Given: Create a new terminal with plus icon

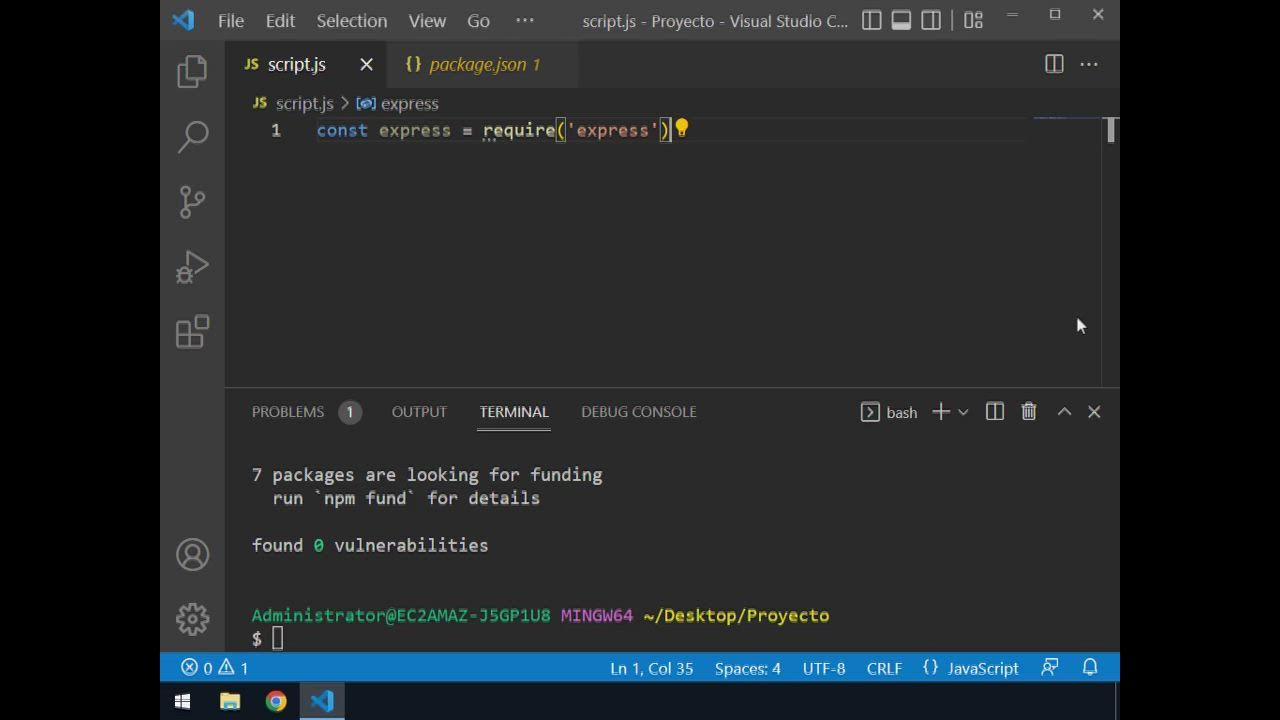Looking at the screenshot, I should [941, 412].
